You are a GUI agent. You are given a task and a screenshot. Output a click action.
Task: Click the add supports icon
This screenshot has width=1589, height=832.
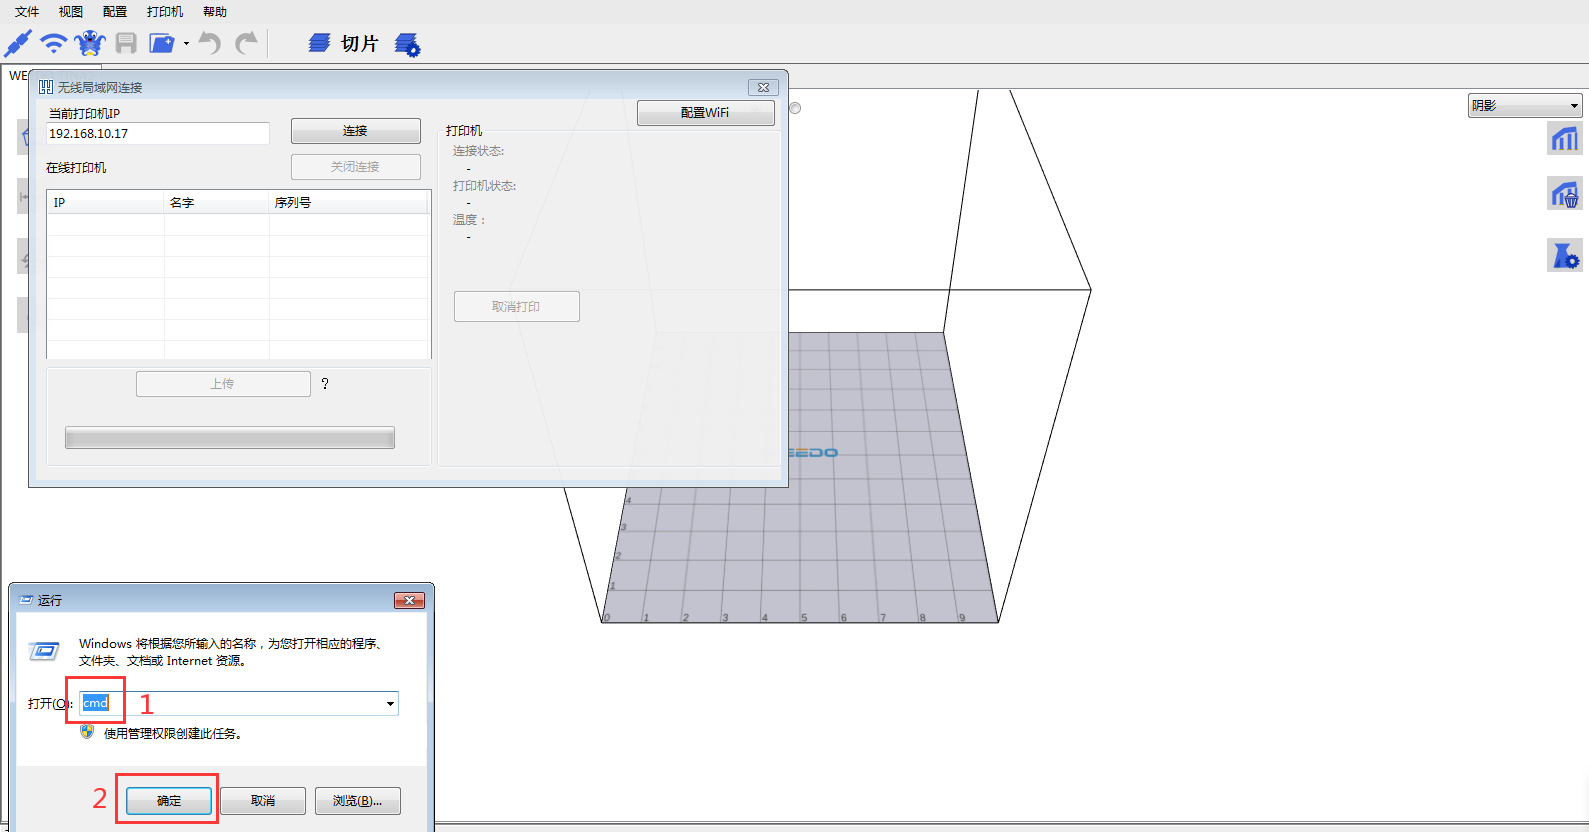click(1564, 139)
